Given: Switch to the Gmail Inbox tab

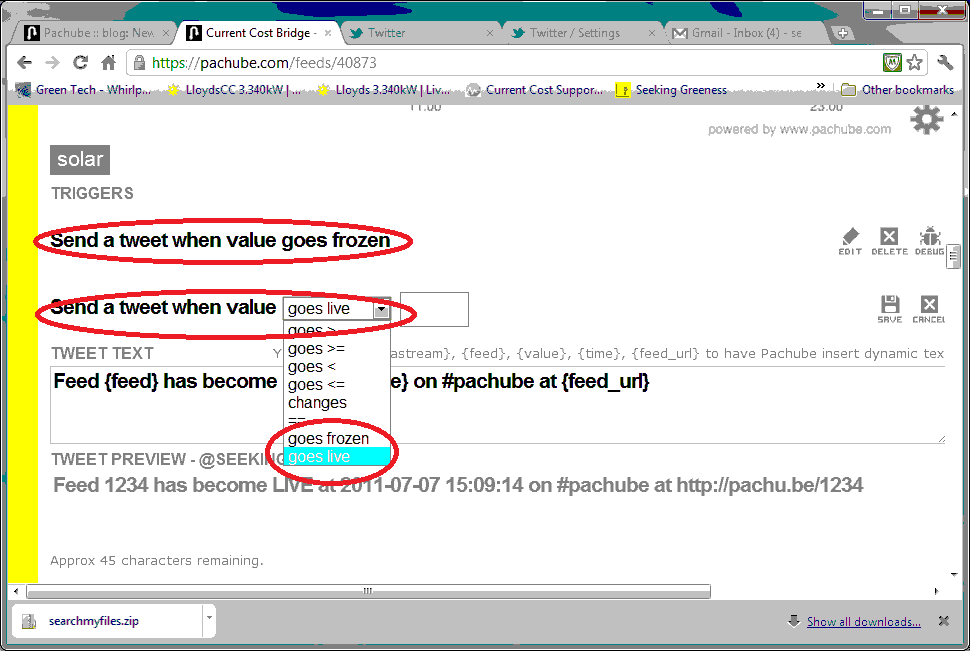Looking at the screenshot, I should tap(746, 33).
